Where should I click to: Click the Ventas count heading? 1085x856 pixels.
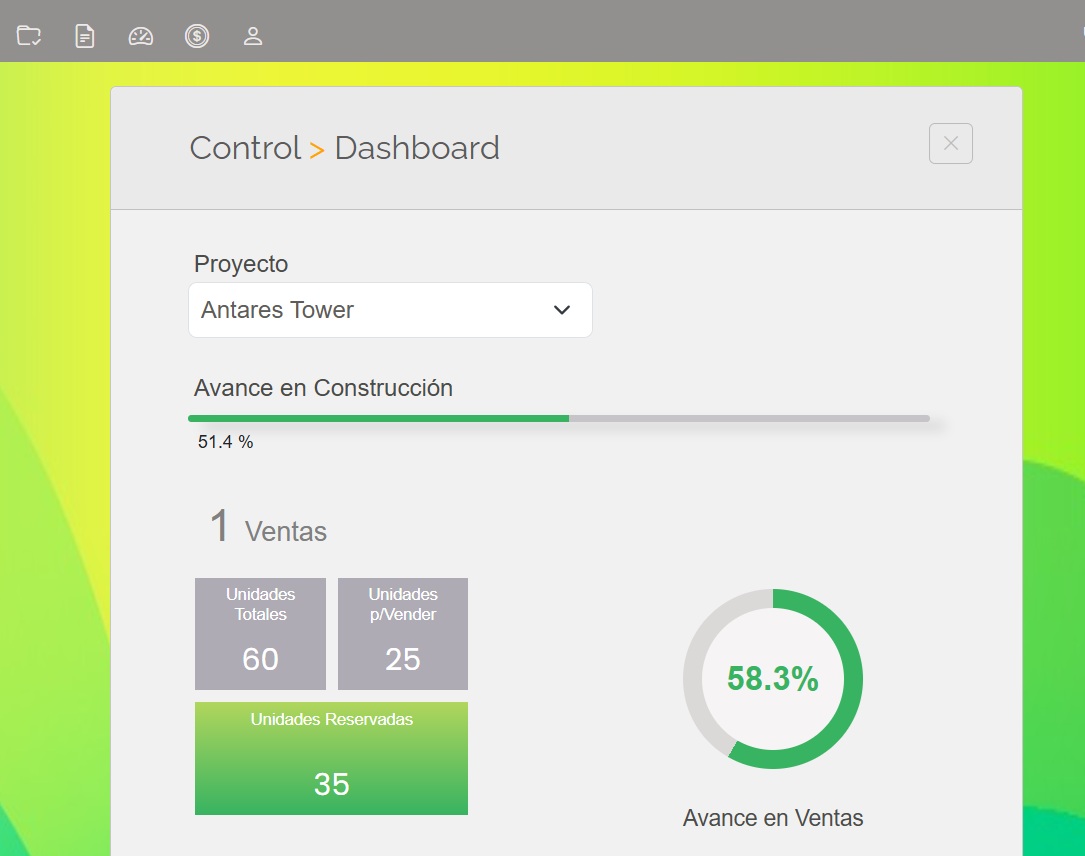pyautogui.click(x=268, y=528)
